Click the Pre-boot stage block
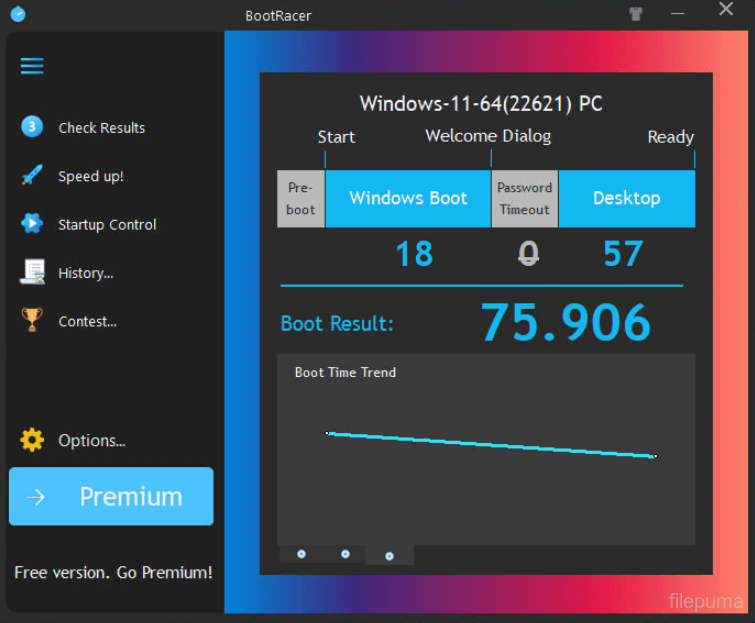 pyautogui.click(x=300, y=198)
